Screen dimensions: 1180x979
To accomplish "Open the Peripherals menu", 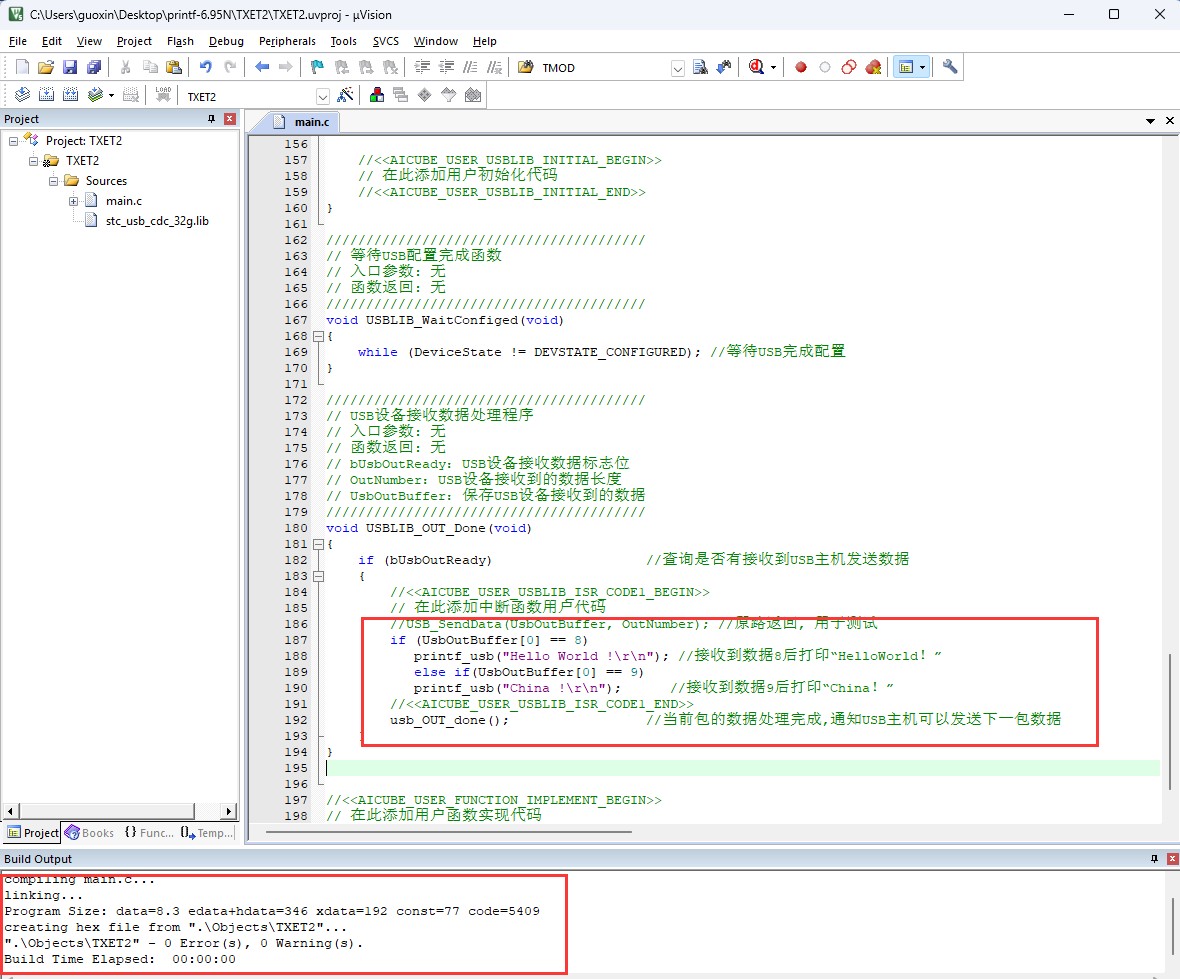I will pos(287,41).
